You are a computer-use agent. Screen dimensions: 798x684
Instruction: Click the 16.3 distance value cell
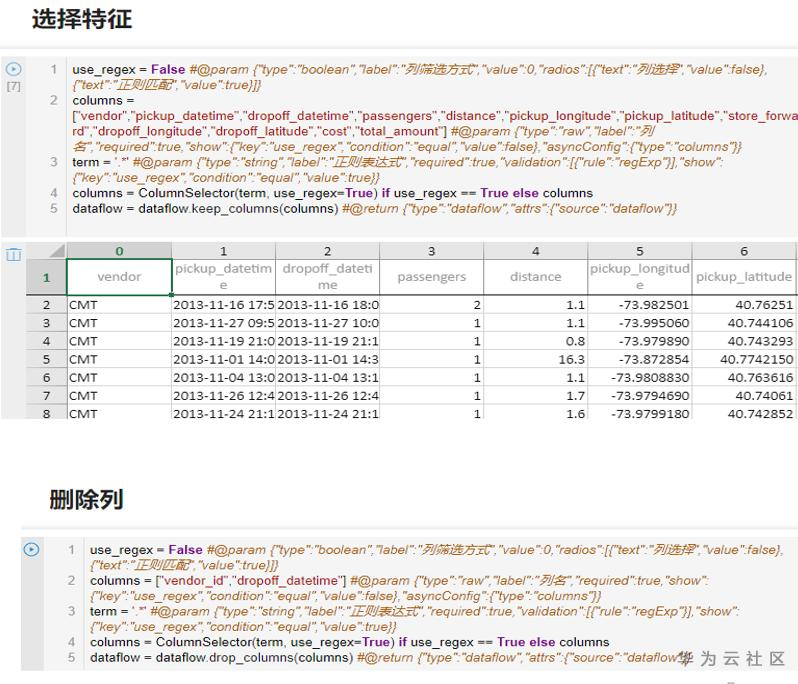535,359
